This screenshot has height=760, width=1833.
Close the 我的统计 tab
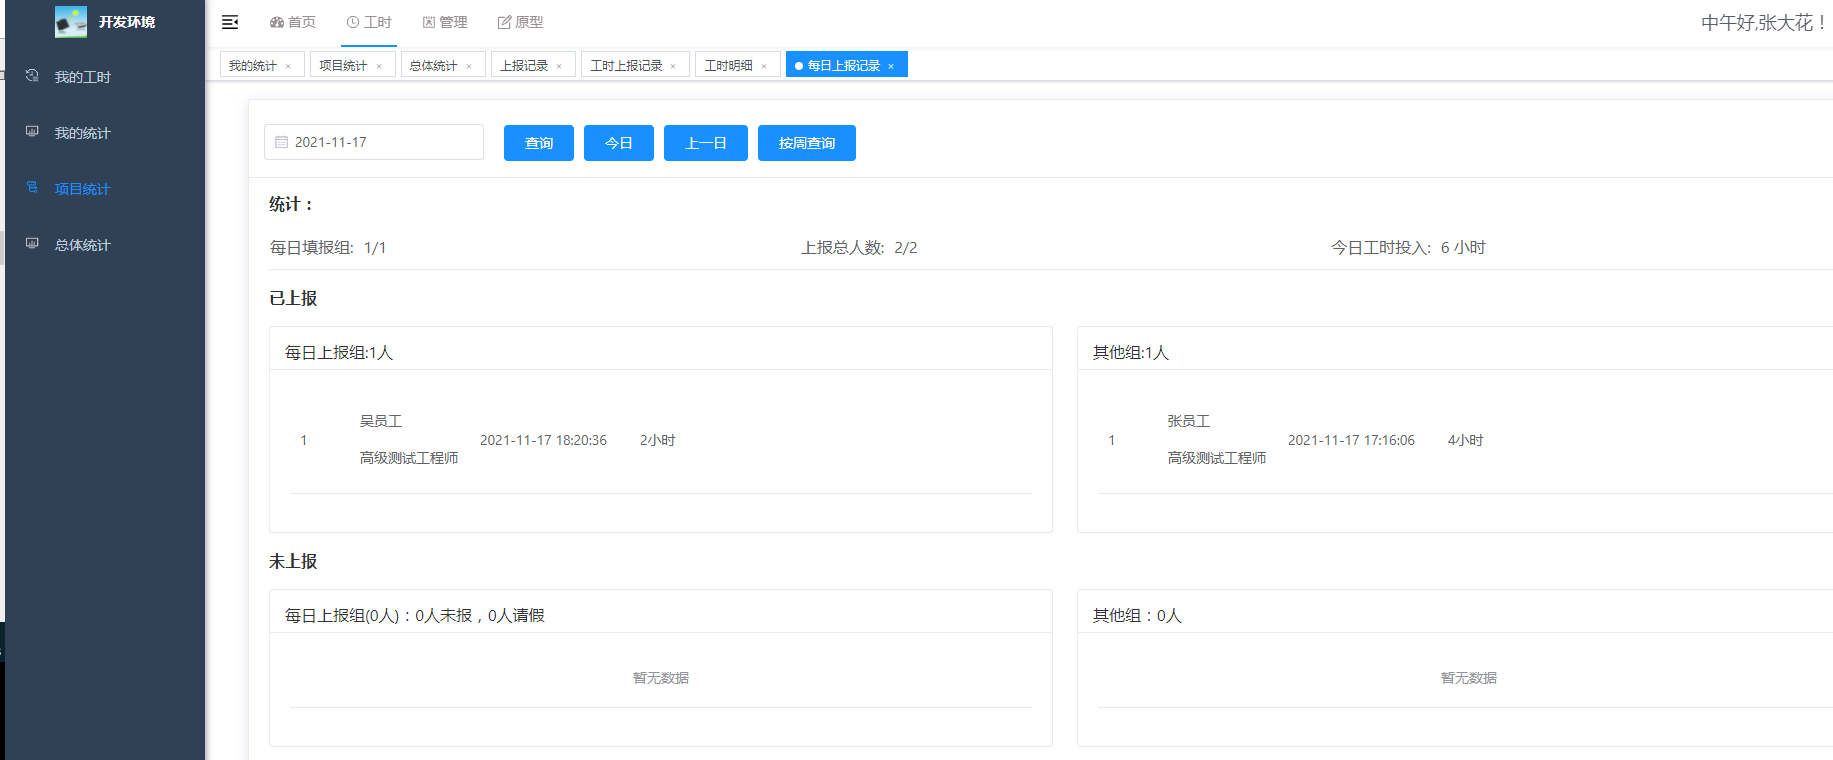[288, 66]
